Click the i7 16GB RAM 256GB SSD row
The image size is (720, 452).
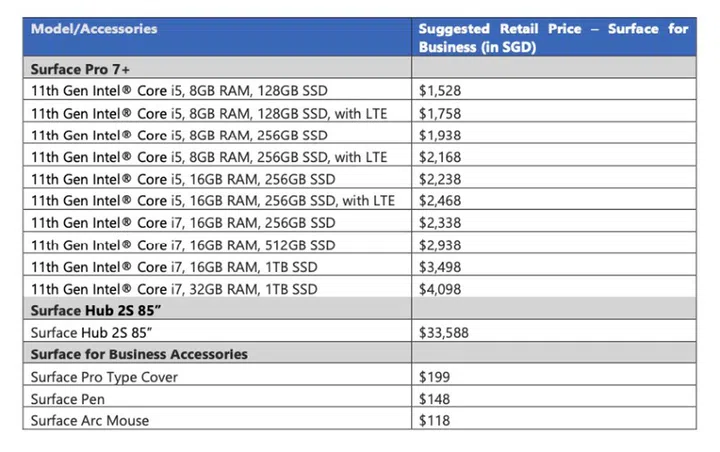(x=183, y=223)
